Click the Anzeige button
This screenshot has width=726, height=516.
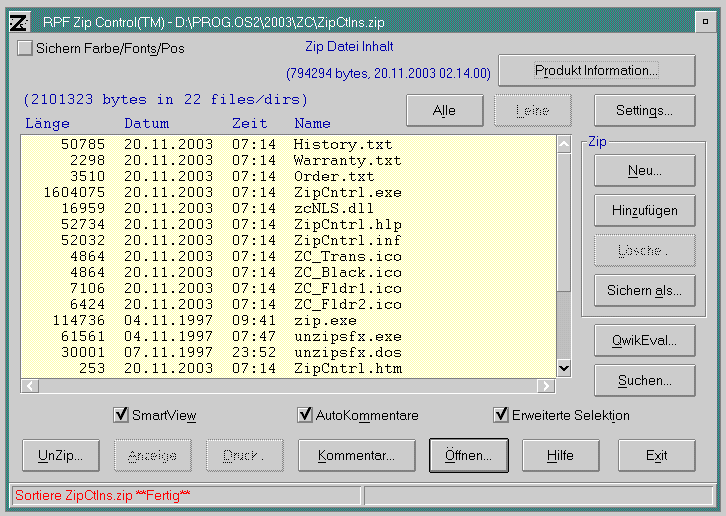click(153, 455)
